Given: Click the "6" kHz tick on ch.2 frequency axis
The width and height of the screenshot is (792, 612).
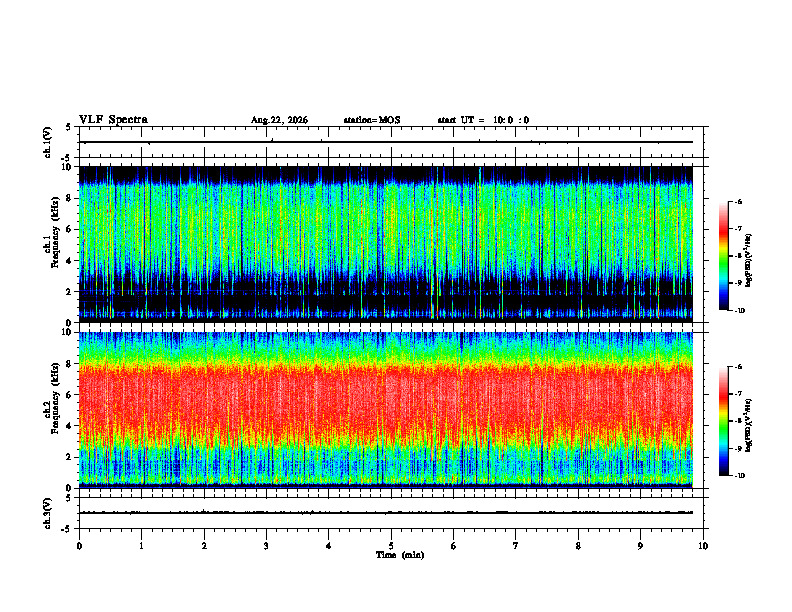Looking at the screenshot, I should [70, 395].
